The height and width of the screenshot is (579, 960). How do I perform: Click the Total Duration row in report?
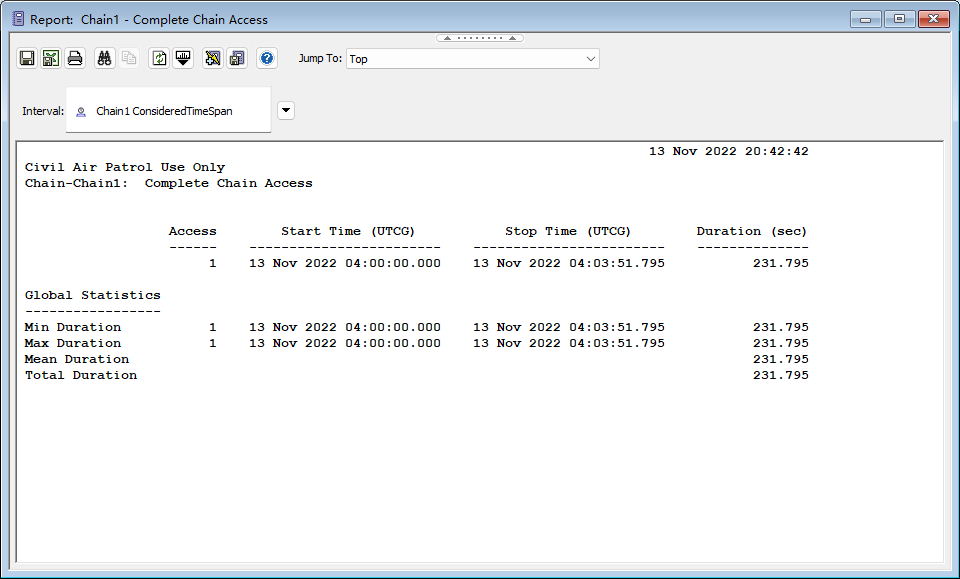(81, 375)
